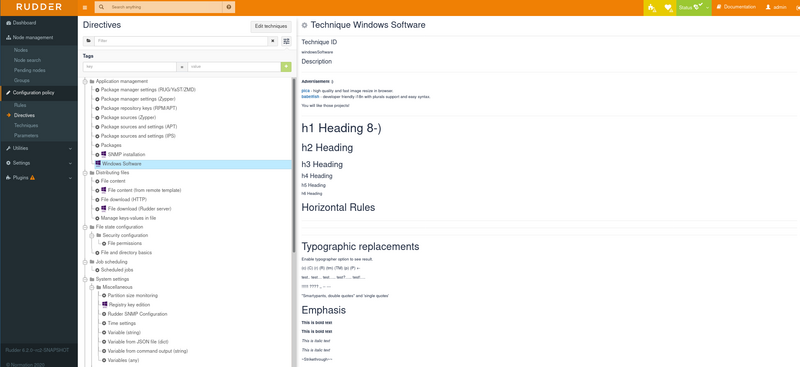Viewport: 800px width, 367px height.
Task: Expand the Settings sidebar menu
Action: click(39, 163)
